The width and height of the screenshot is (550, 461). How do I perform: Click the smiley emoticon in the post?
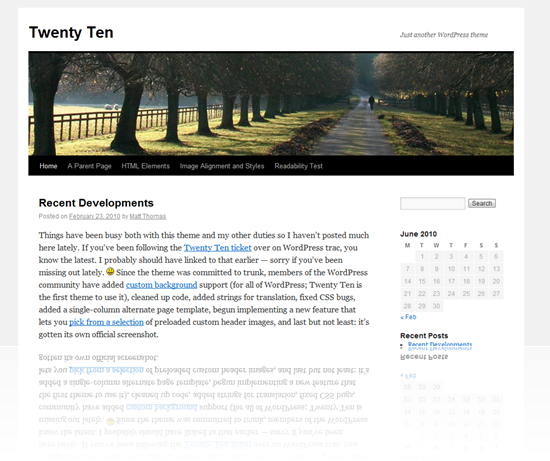(110, 272)
